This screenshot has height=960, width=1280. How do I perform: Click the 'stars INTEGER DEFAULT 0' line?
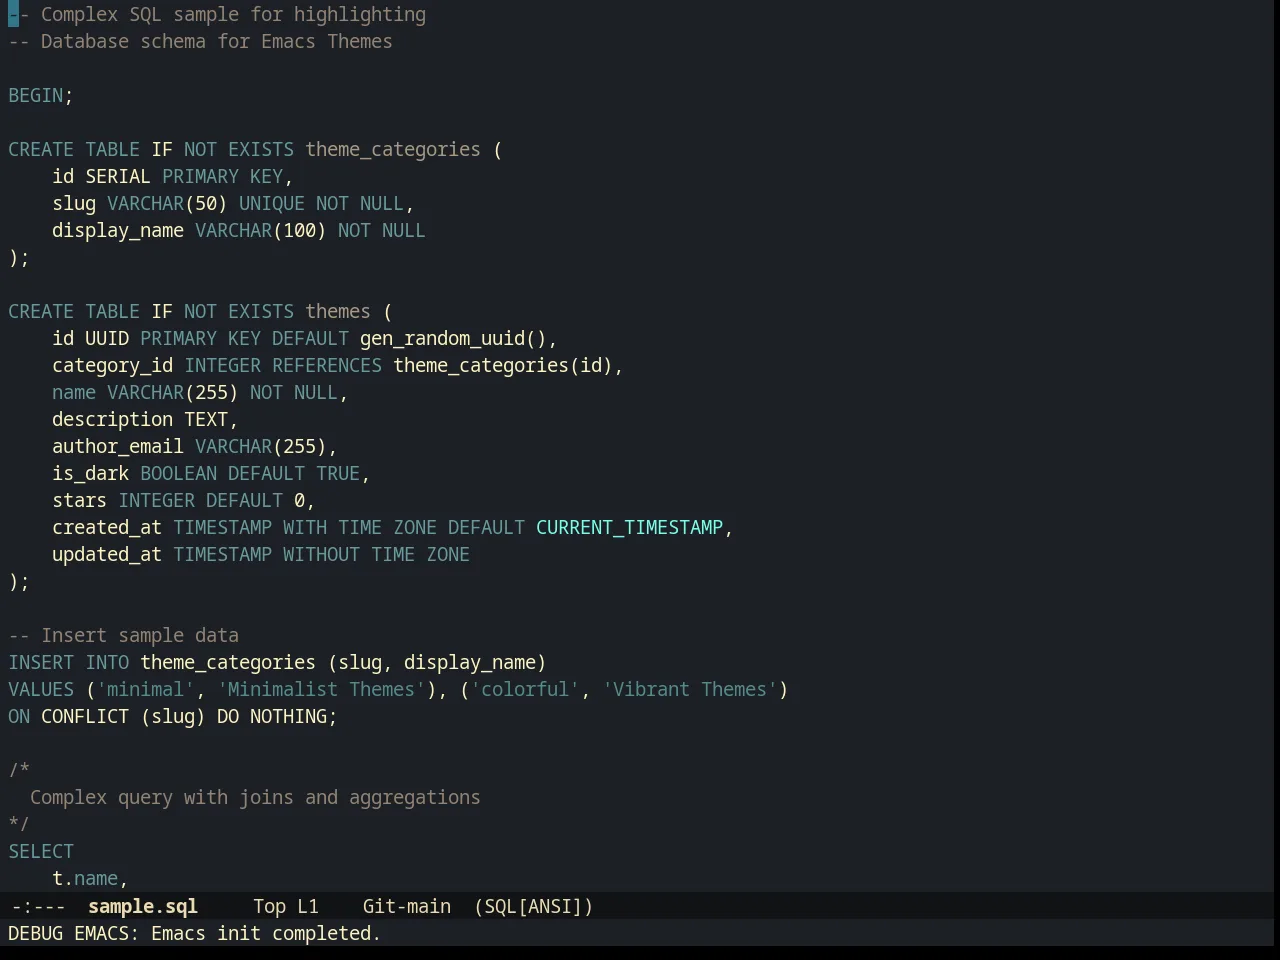(x=183, y=500)
